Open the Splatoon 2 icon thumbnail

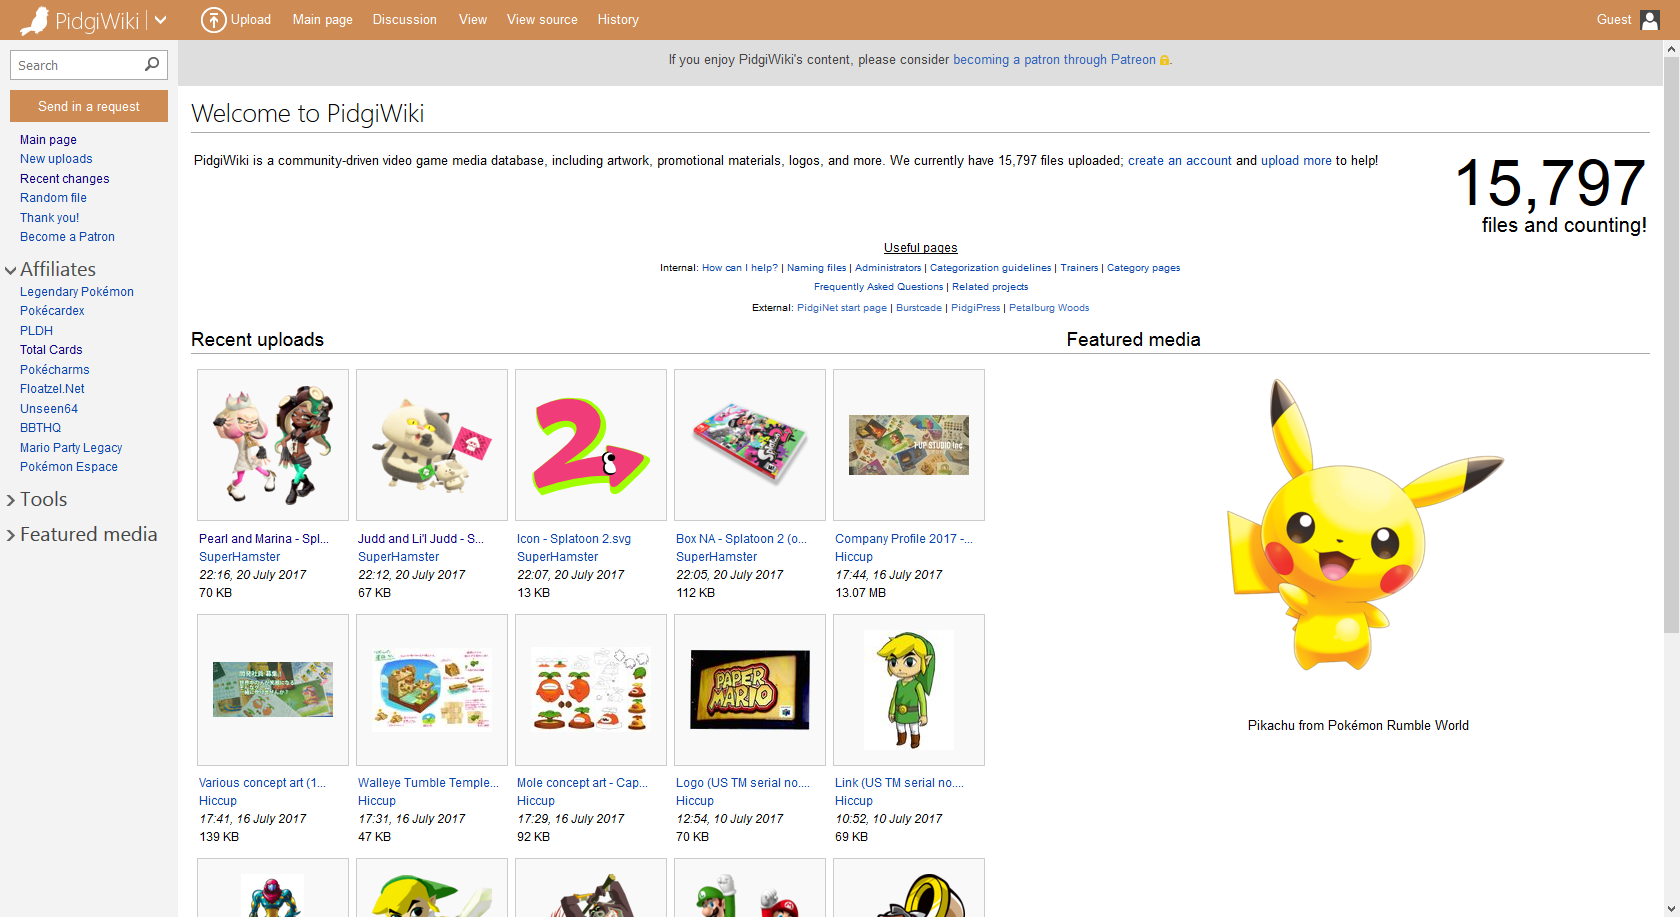pyautogui.click(x=591, y=445)
